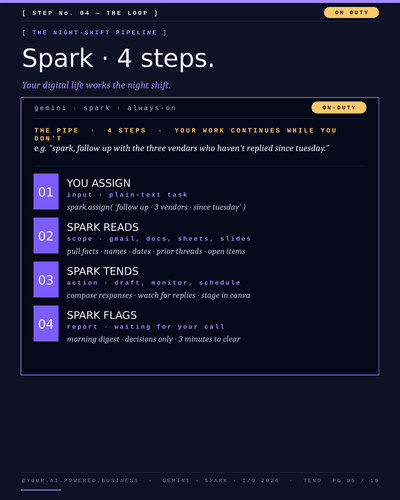Select the SPARK FLAGS heading
The width and height of the screenshot is (400, 500).
tap(102, 315)
